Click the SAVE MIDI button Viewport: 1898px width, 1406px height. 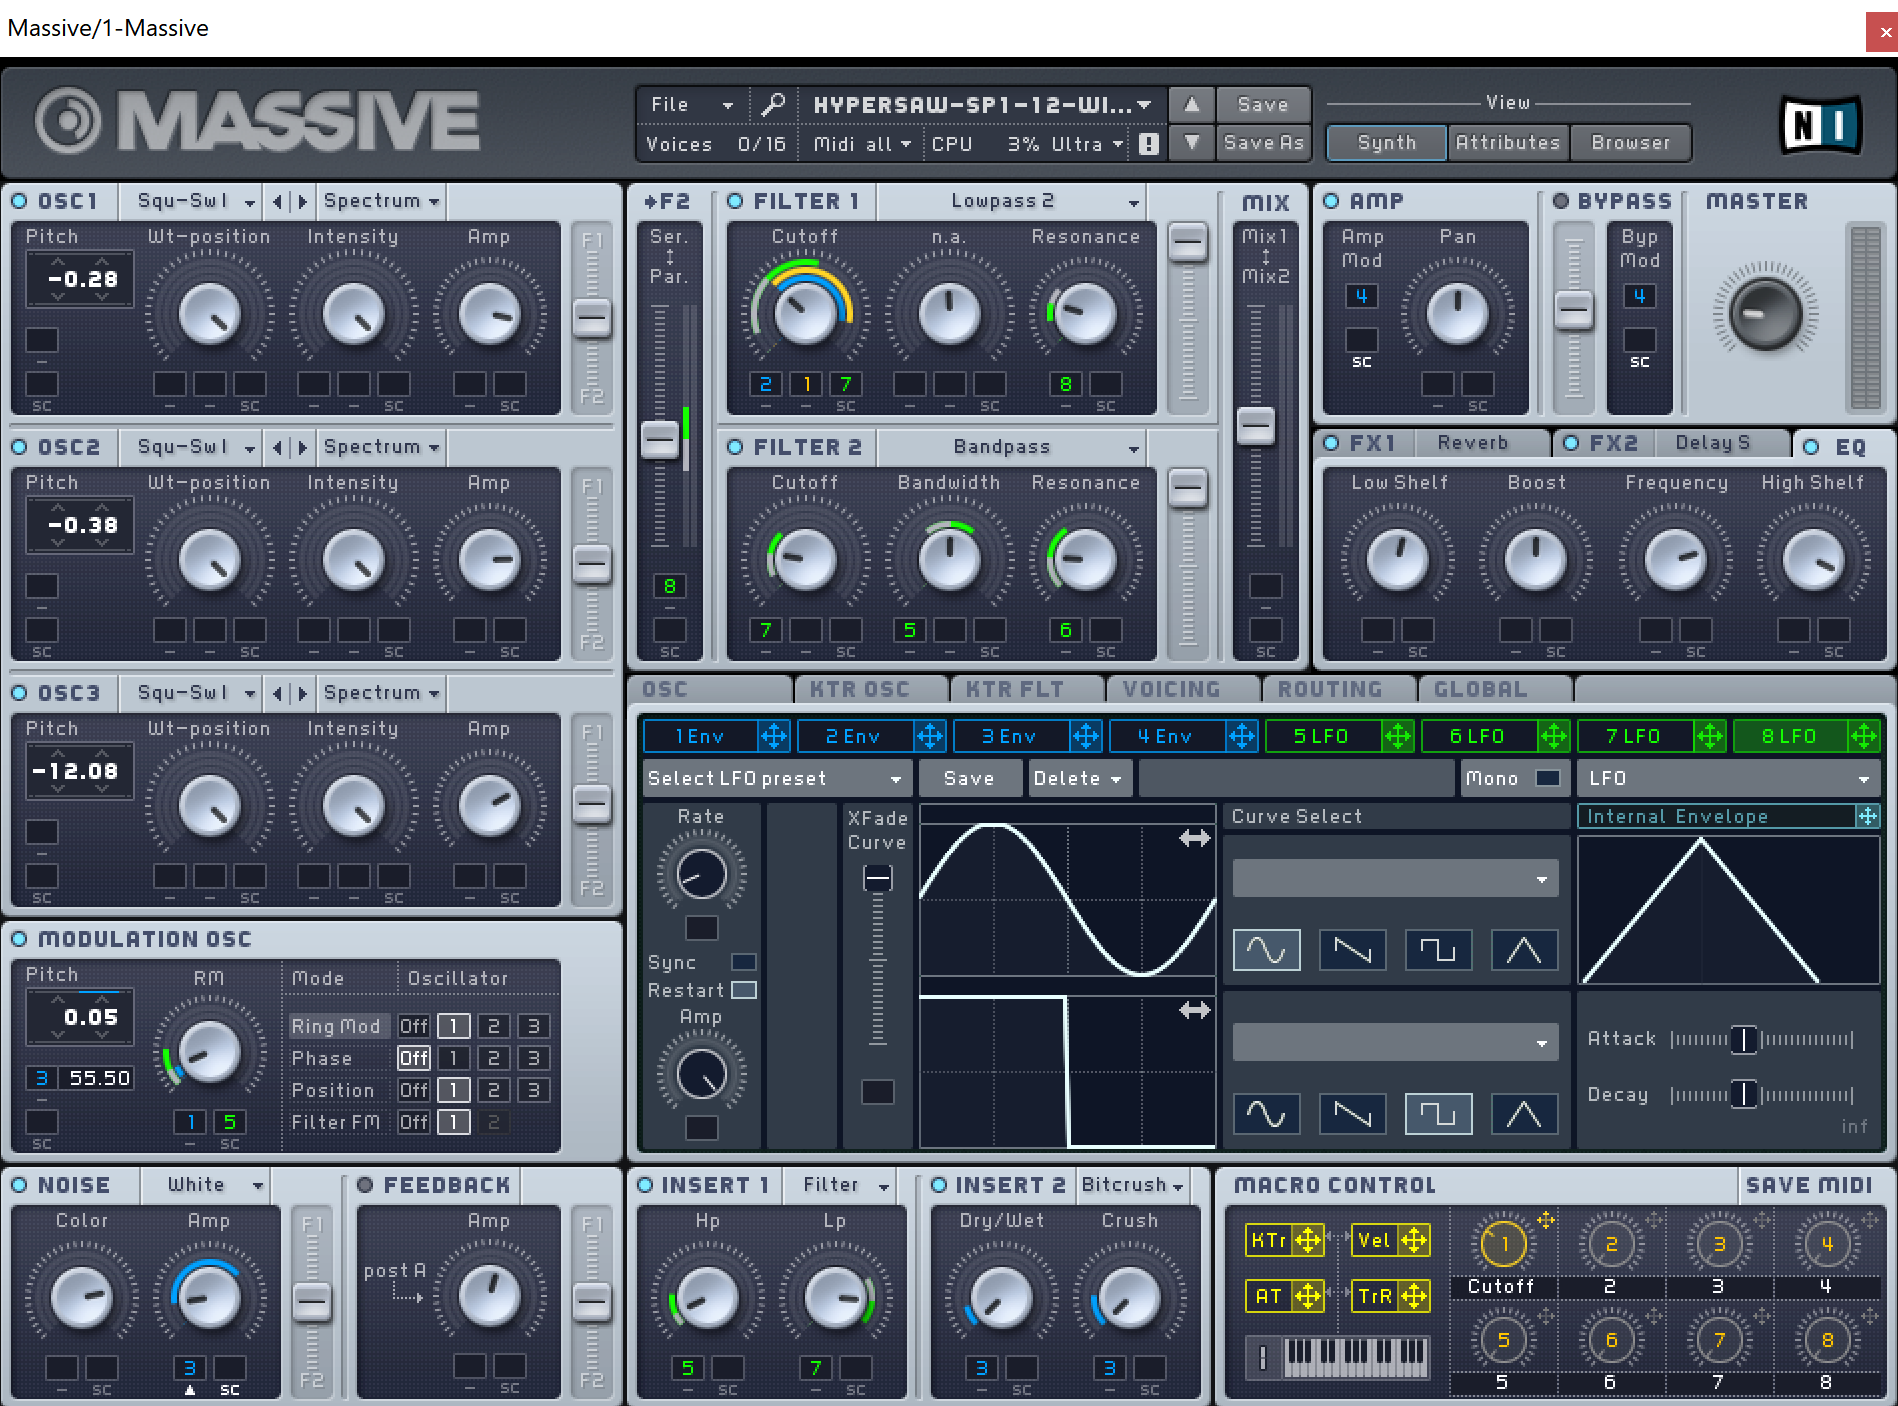(1809, 1185)
